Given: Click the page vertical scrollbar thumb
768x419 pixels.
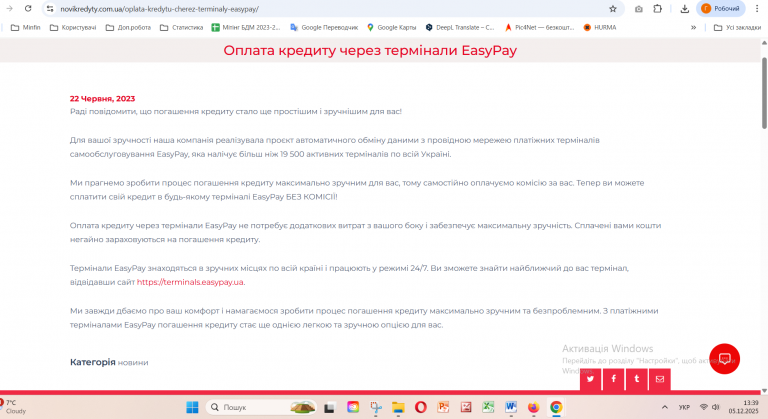Looking at the screenshot, I should click(x=764, y=93).
